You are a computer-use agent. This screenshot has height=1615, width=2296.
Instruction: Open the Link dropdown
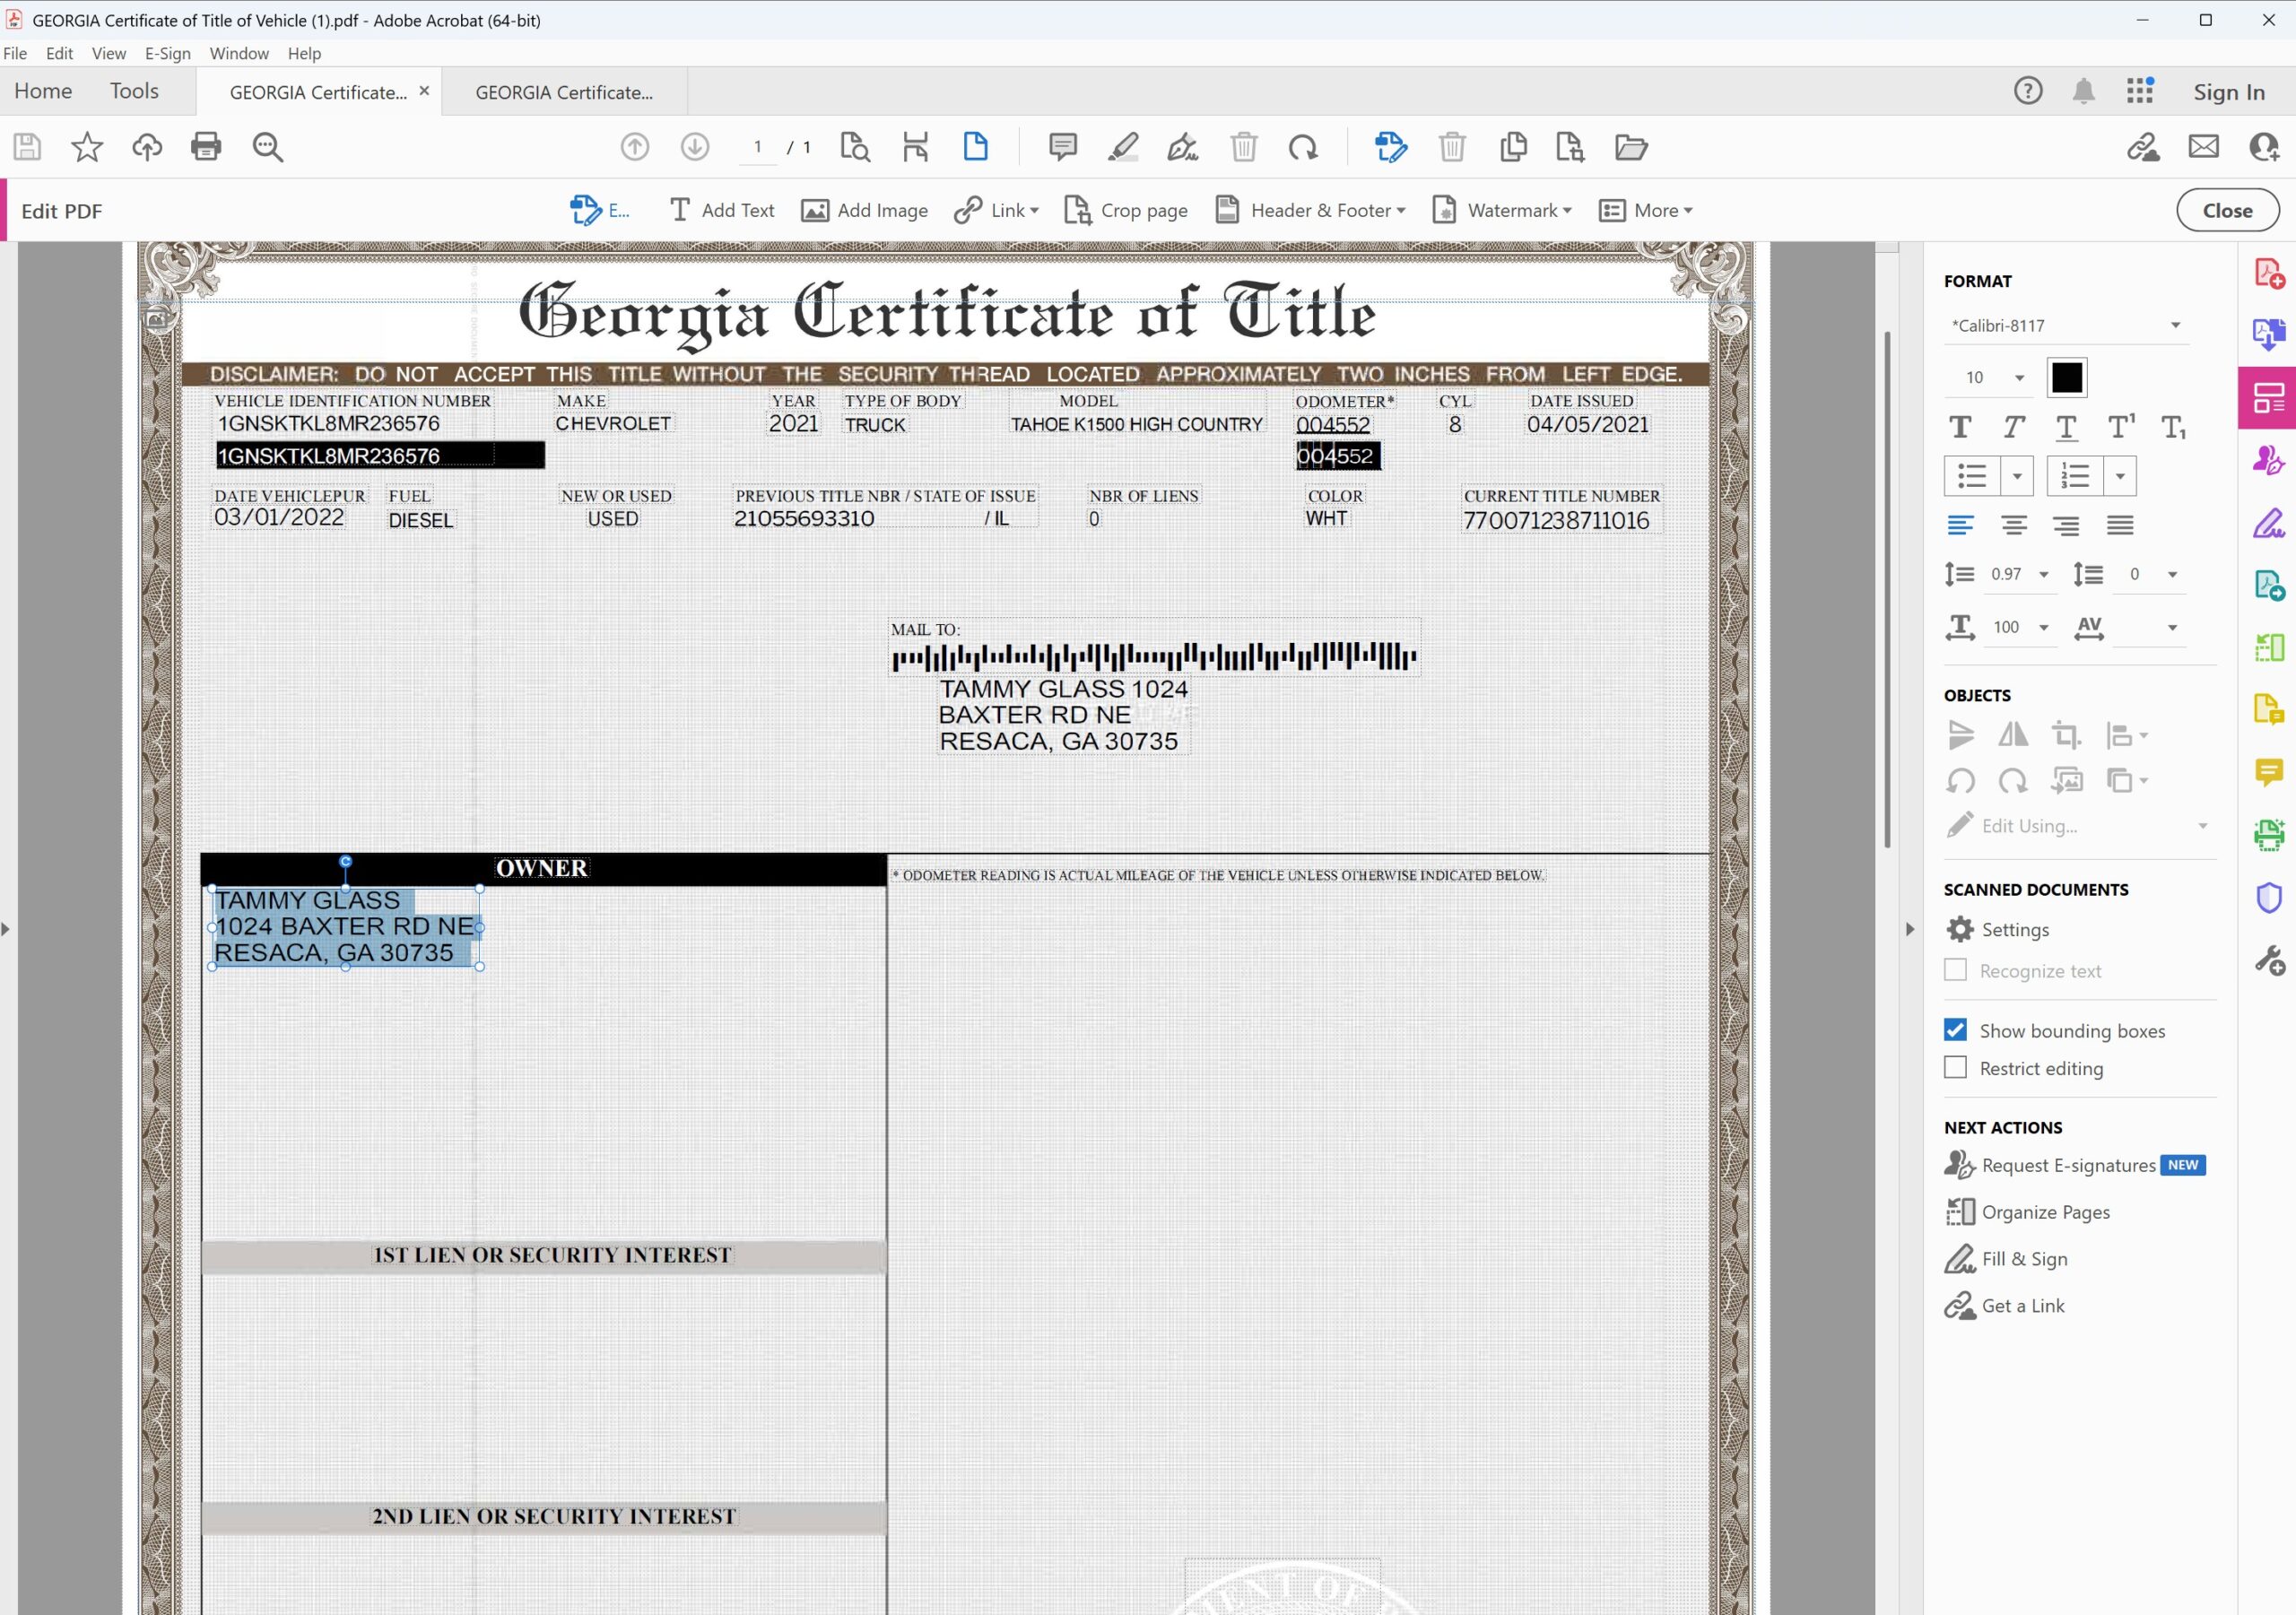coord(997,211)
